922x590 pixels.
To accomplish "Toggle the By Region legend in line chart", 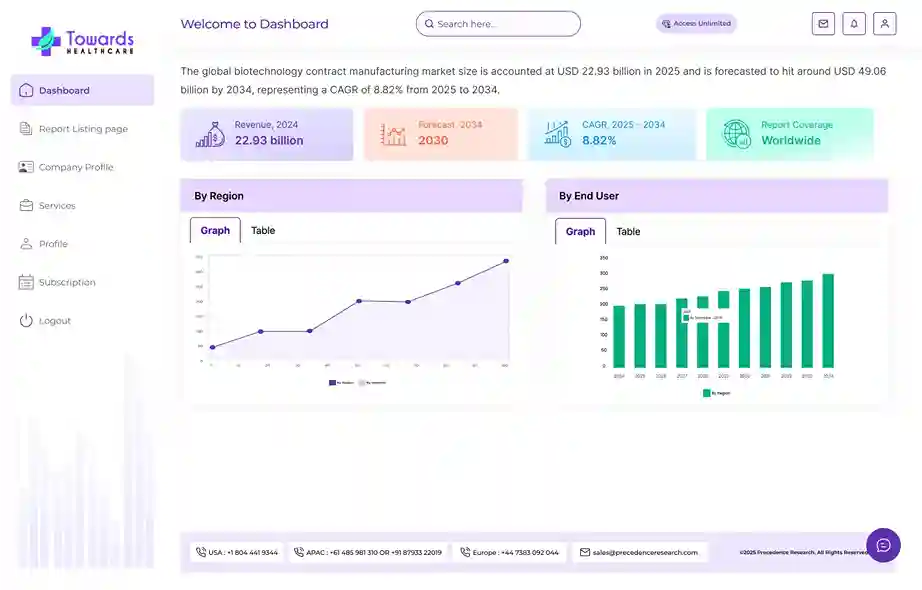I will pyautogui.click(x=341, y=382).
